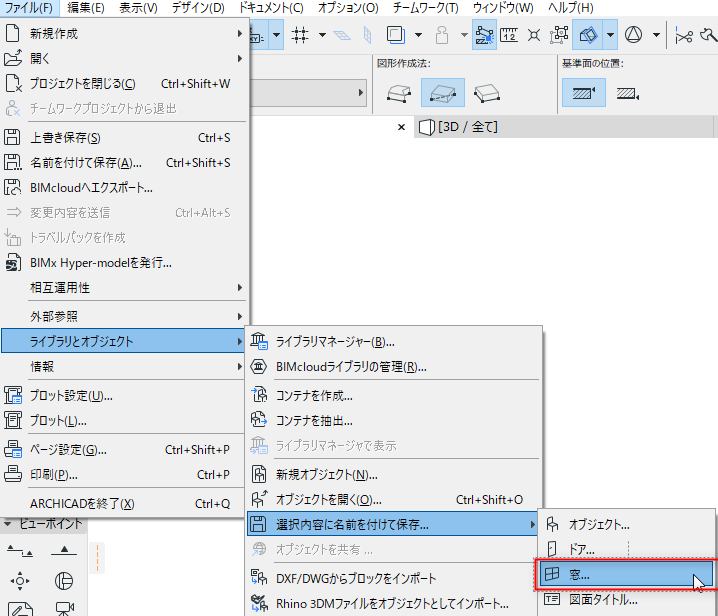Expand 選択内容に名前を付けて保存... submenu
Image resolution: width=718 pixels, height=616 pixels.
coord(393,524)
